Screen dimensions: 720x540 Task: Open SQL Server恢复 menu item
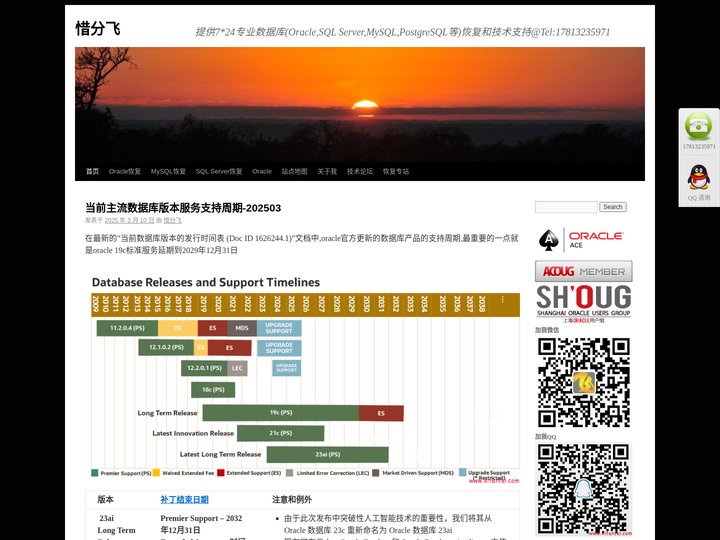tap(219, 171)
